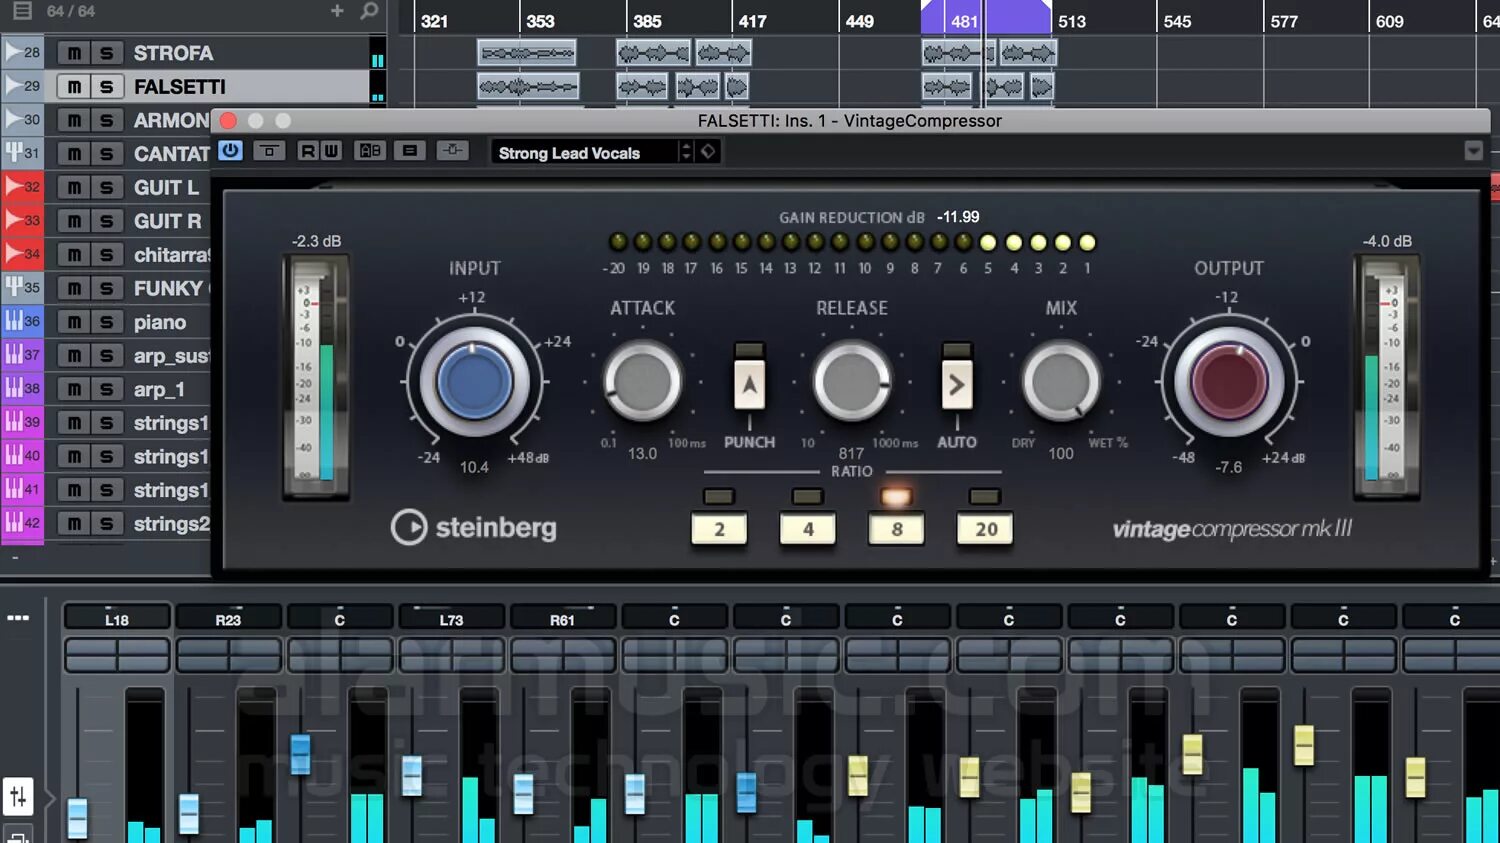Mute the FALSETTI track
Image resolution: width=1500 pixels, height=843 pixels.
(74, 87)
